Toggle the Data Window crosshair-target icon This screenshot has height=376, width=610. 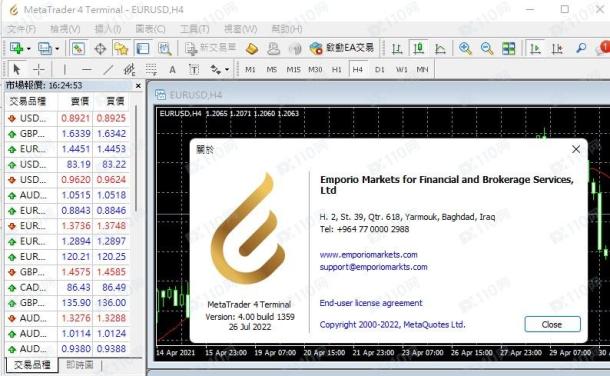(x=100, y=49)
